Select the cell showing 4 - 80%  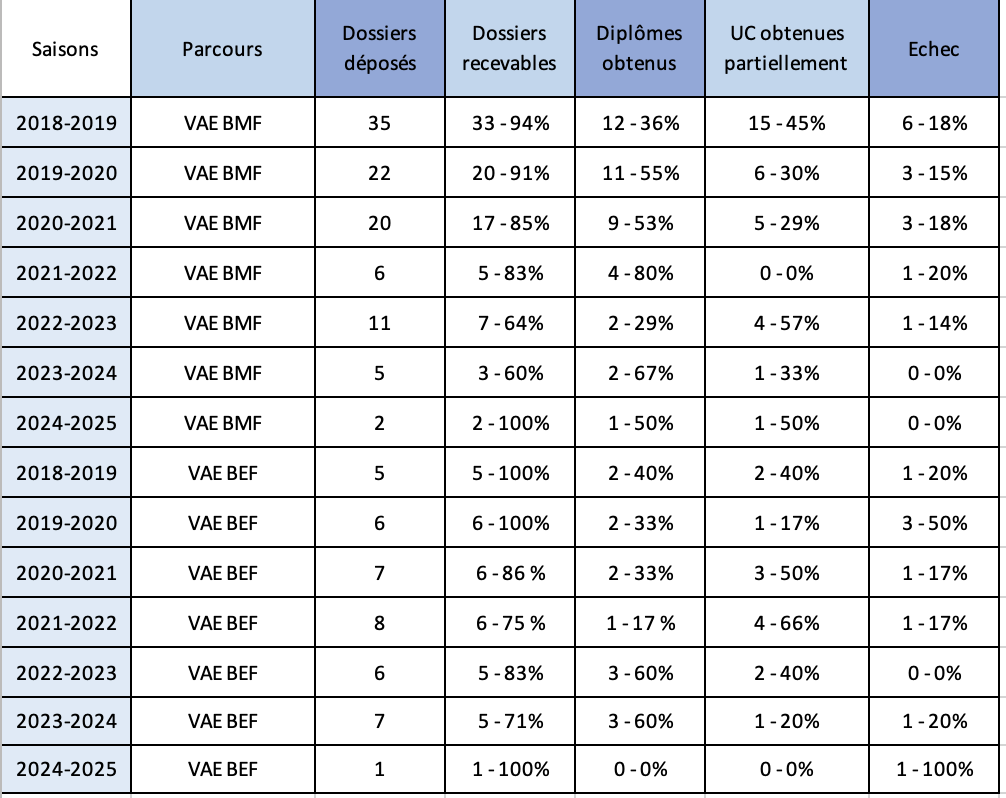tap(640, 273)
